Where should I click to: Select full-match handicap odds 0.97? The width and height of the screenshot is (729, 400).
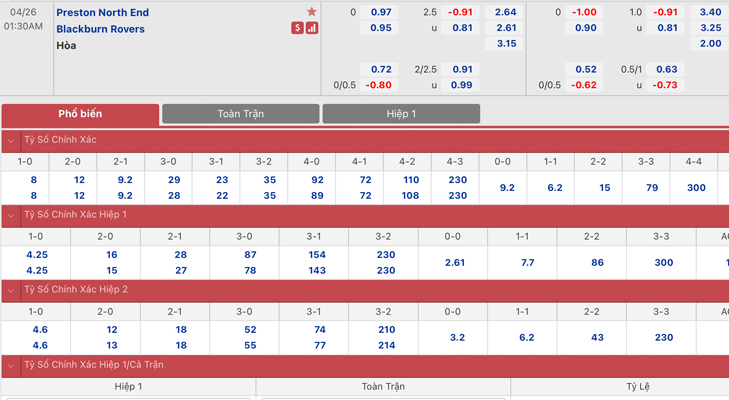click(x=381, y=12)
